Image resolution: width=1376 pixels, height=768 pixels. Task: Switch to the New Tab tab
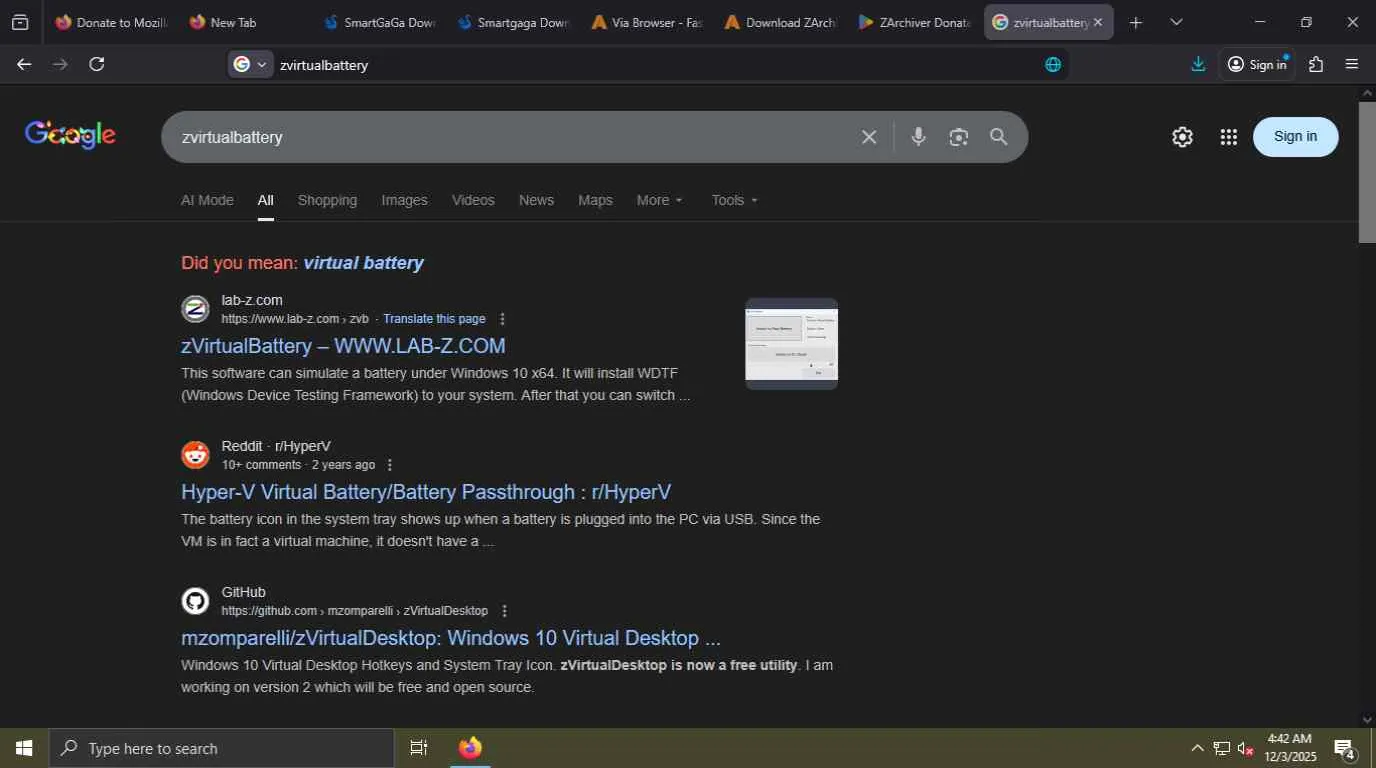245,22
